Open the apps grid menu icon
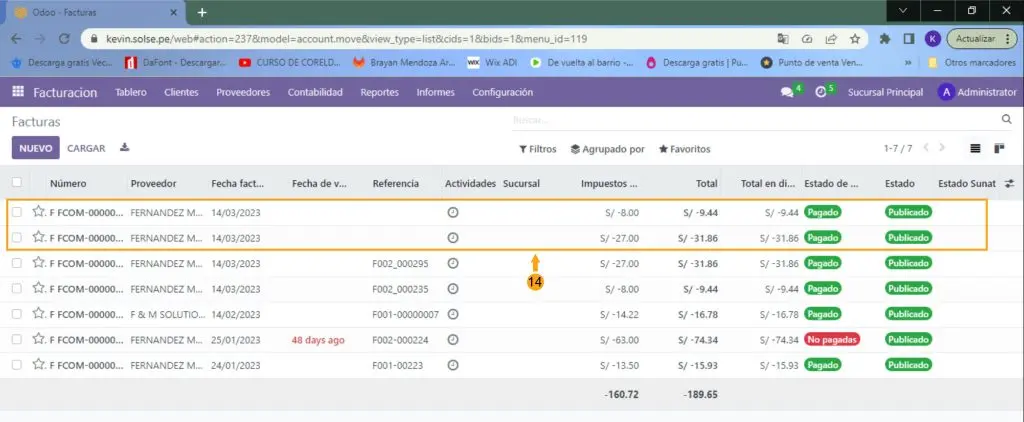The height and width of the screenshot is (422, 1024). pyautogui.click(x=17, y=92)
